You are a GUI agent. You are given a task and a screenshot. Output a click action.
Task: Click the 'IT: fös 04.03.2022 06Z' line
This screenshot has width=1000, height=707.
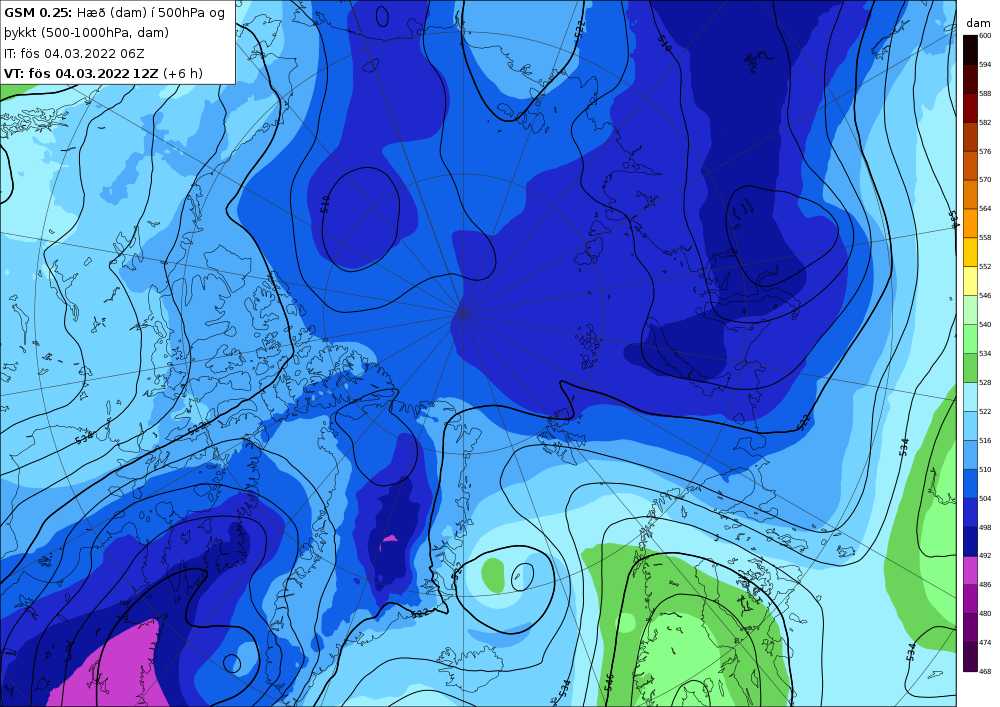(74, 53)
